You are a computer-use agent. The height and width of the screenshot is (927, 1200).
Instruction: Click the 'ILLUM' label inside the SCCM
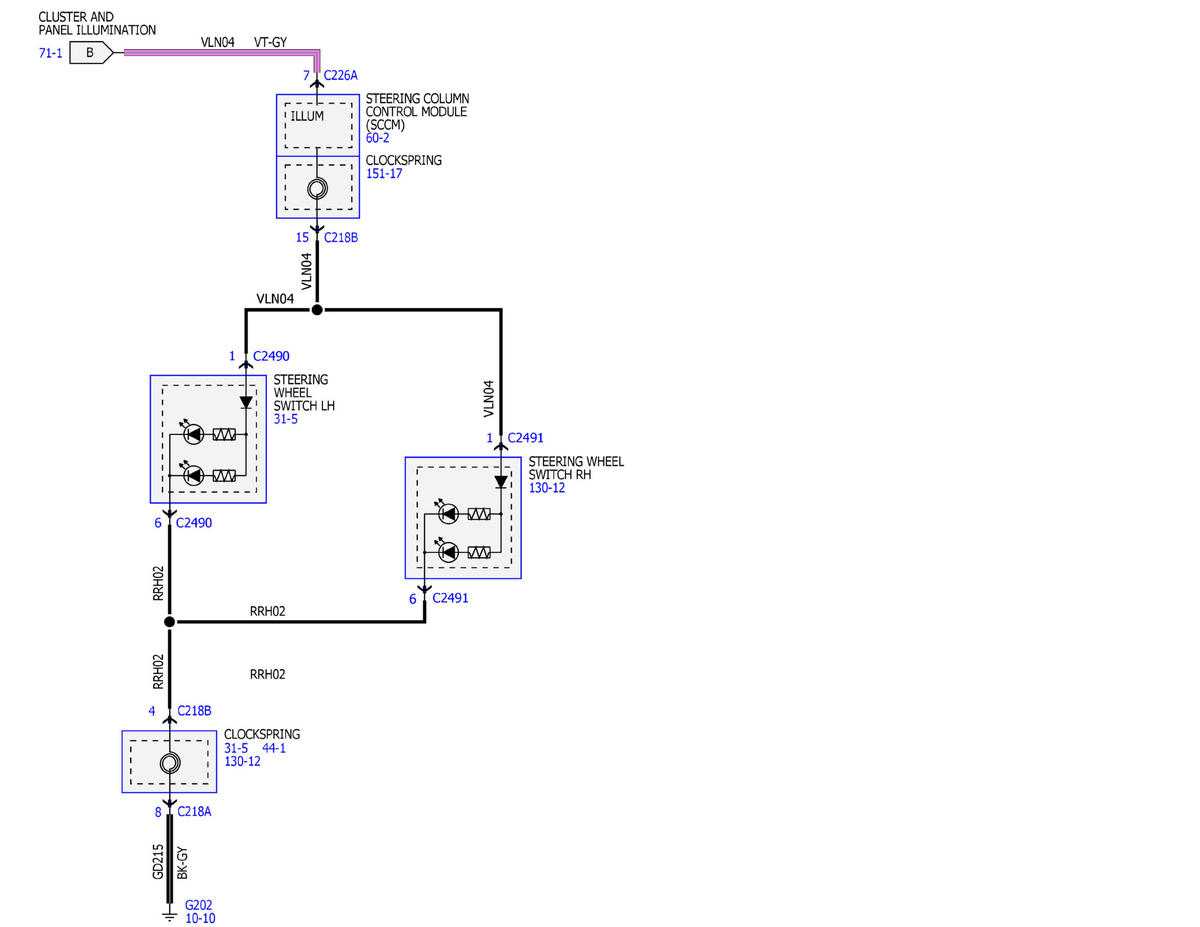307,116
